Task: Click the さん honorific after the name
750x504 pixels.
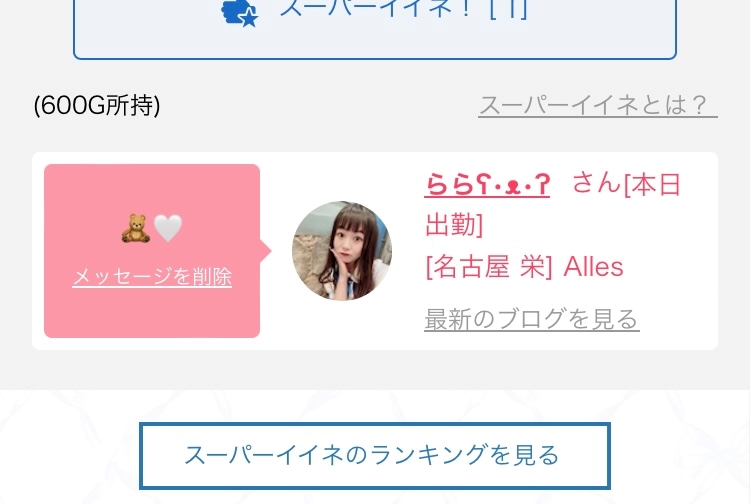Action: [x=596, y=184]
